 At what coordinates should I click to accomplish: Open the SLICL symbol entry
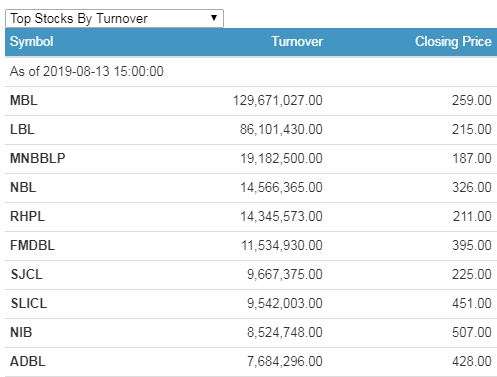point(29,303)
